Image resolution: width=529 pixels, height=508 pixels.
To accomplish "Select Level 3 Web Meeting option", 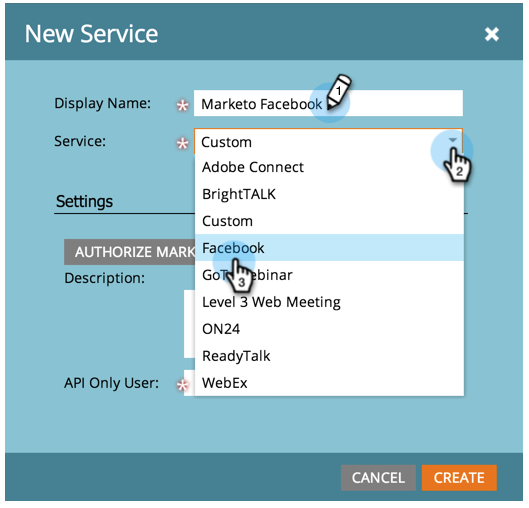I will pos(329,302).
